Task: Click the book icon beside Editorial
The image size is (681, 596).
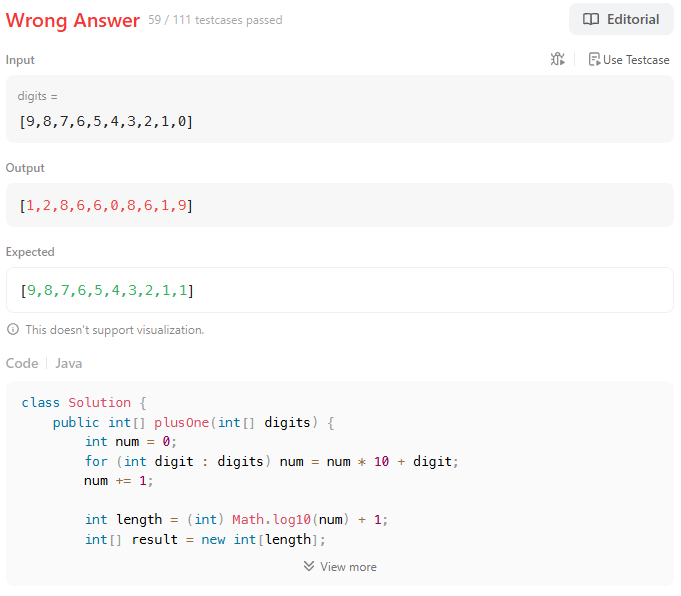Action: coord(591,19)
